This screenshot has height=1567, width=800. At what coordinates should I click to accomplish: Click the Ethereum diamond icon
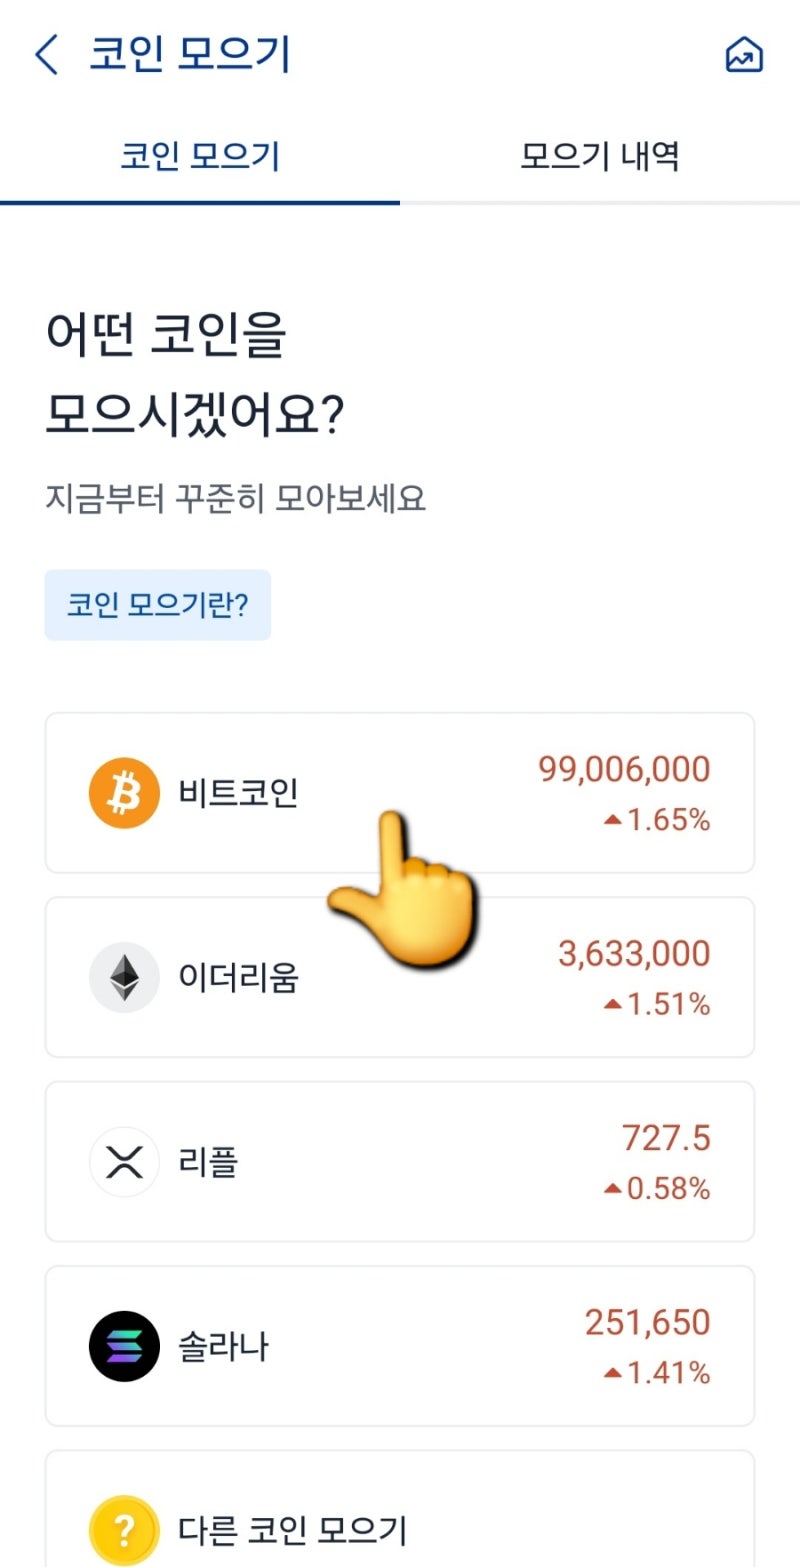click(x=123, y=976)
